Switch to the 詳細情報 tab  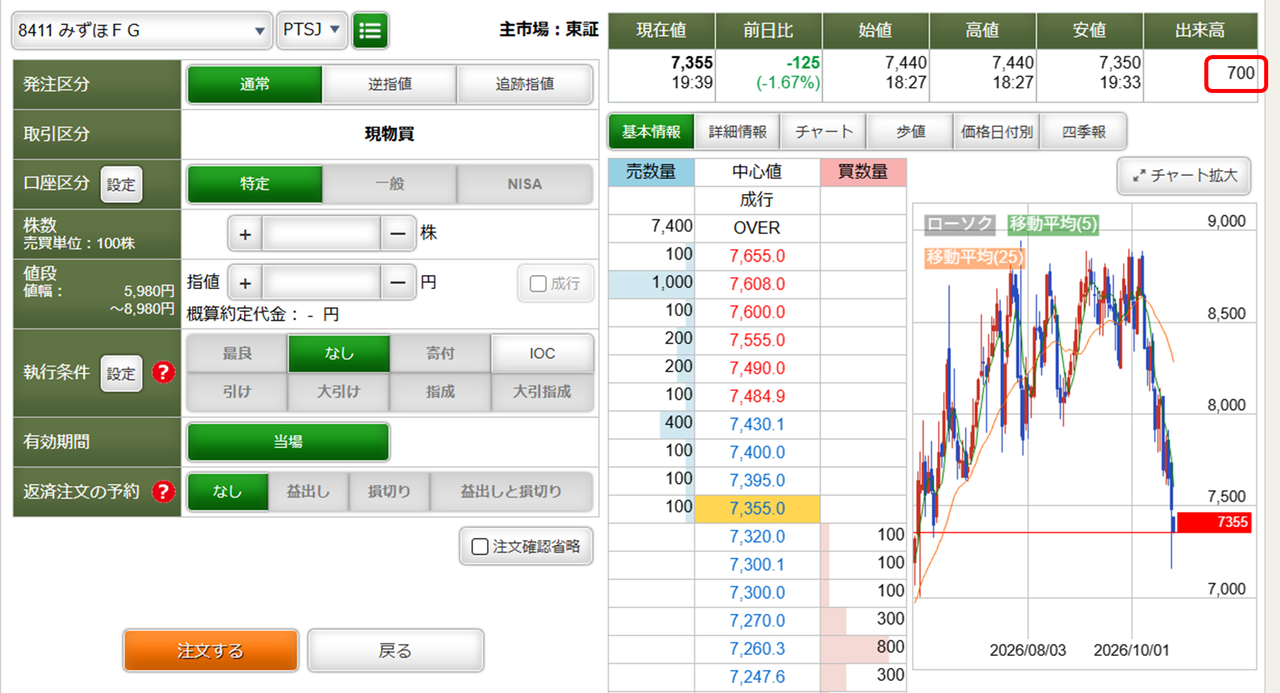coord(738,131)
